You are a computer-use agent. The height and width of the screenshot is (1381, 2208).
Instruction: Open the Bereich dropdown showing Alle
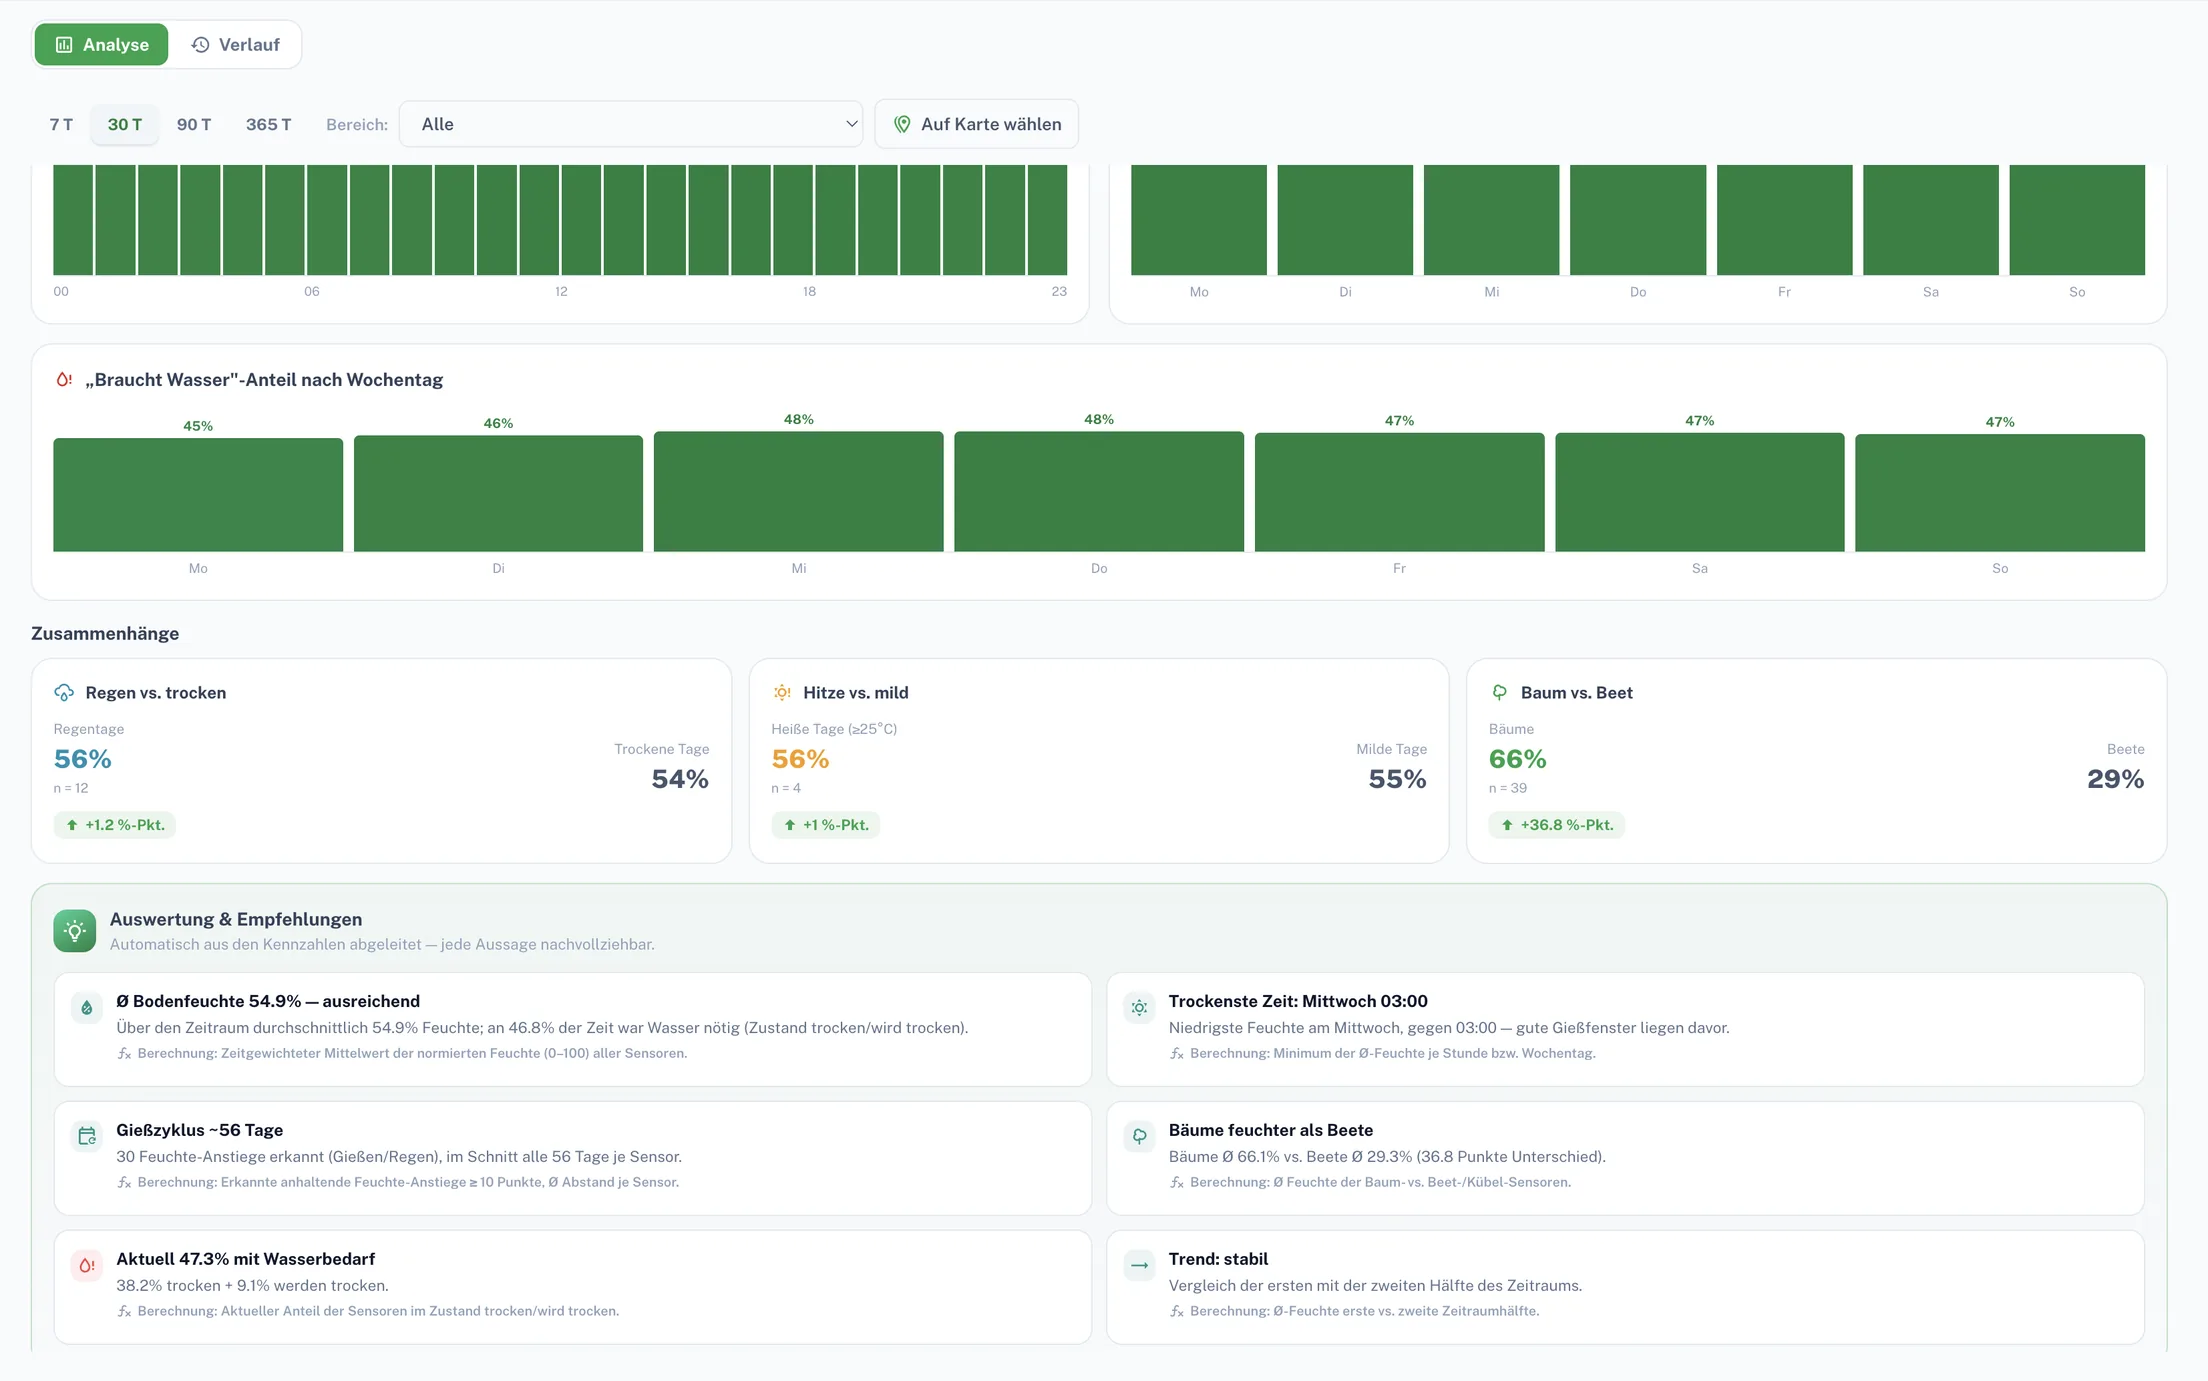(631, 124)
